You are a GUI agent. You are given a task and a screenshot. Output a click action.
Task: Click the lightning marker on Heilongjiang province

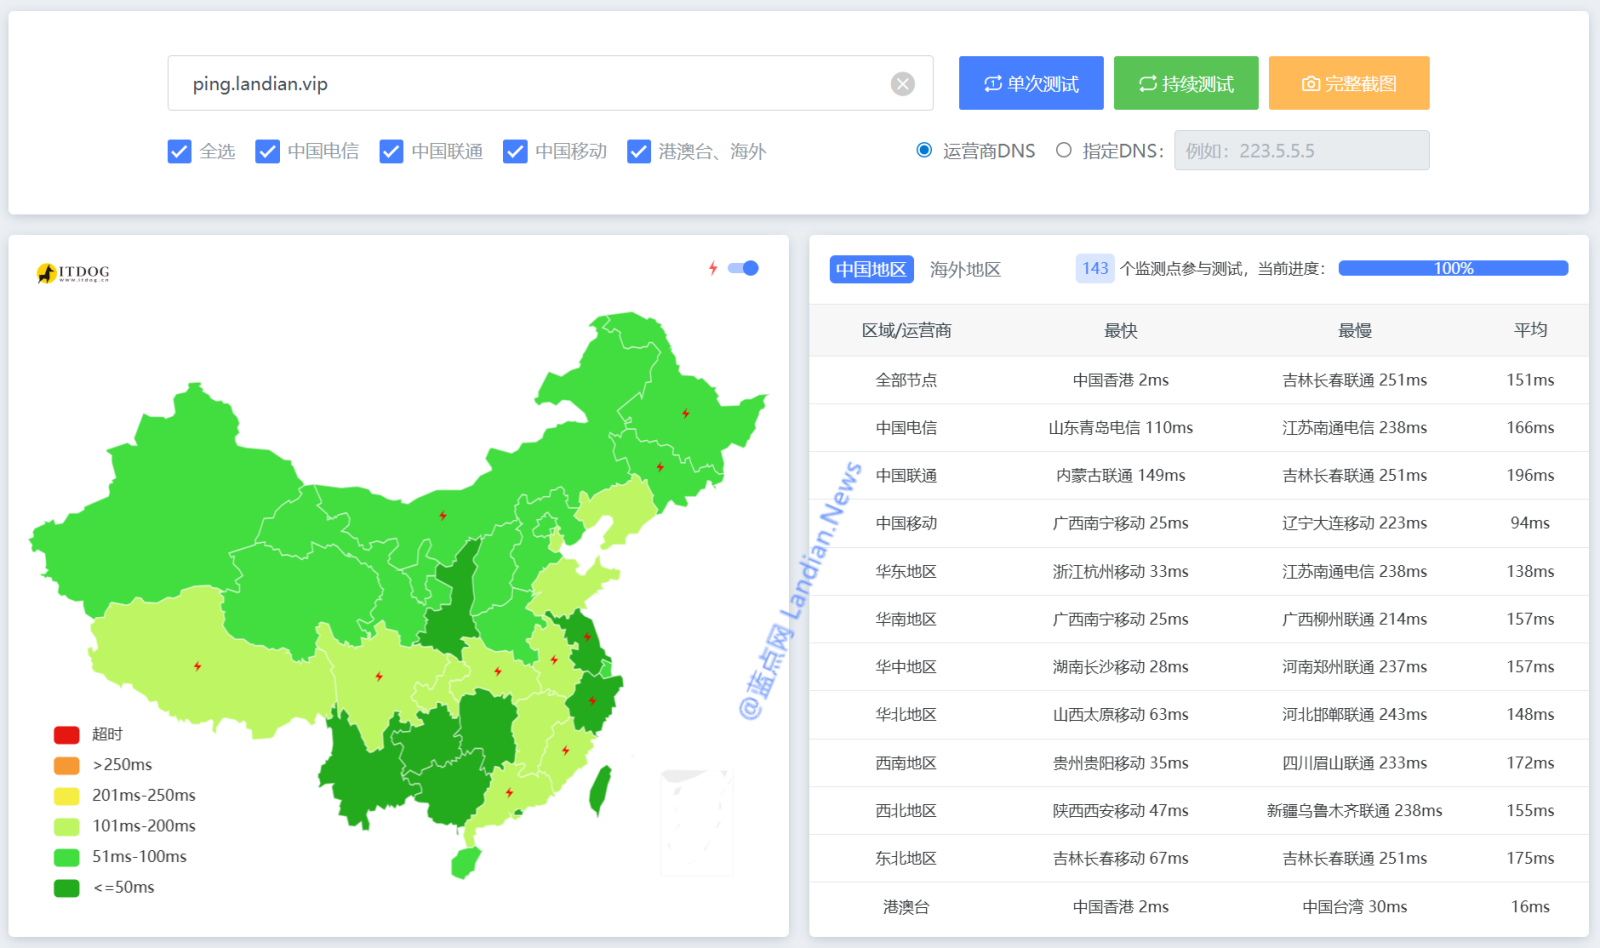point(685,413)
